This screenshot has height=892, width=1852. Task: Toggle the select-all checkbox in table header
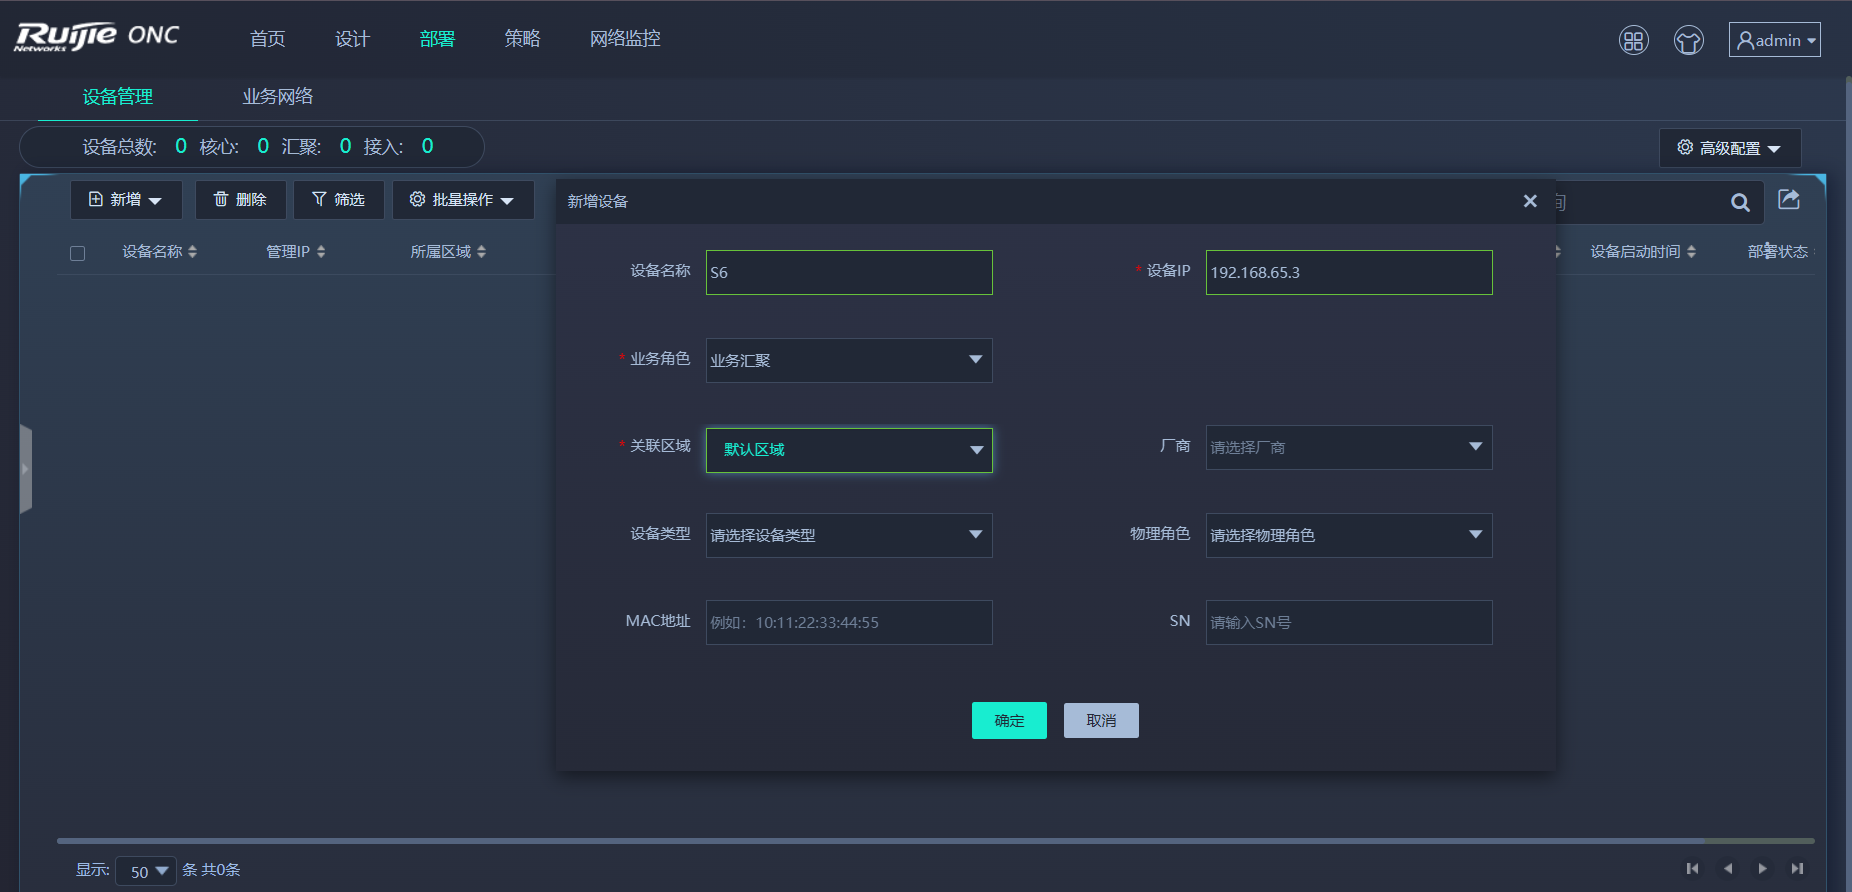click(x=77, y=253)
